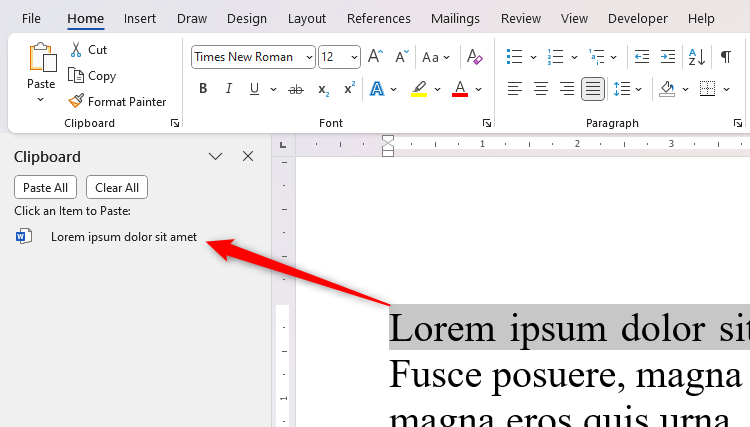Click the highlighted 'Lorem ipsum dolor' line

pyautogui.click(x=569, y=328)
